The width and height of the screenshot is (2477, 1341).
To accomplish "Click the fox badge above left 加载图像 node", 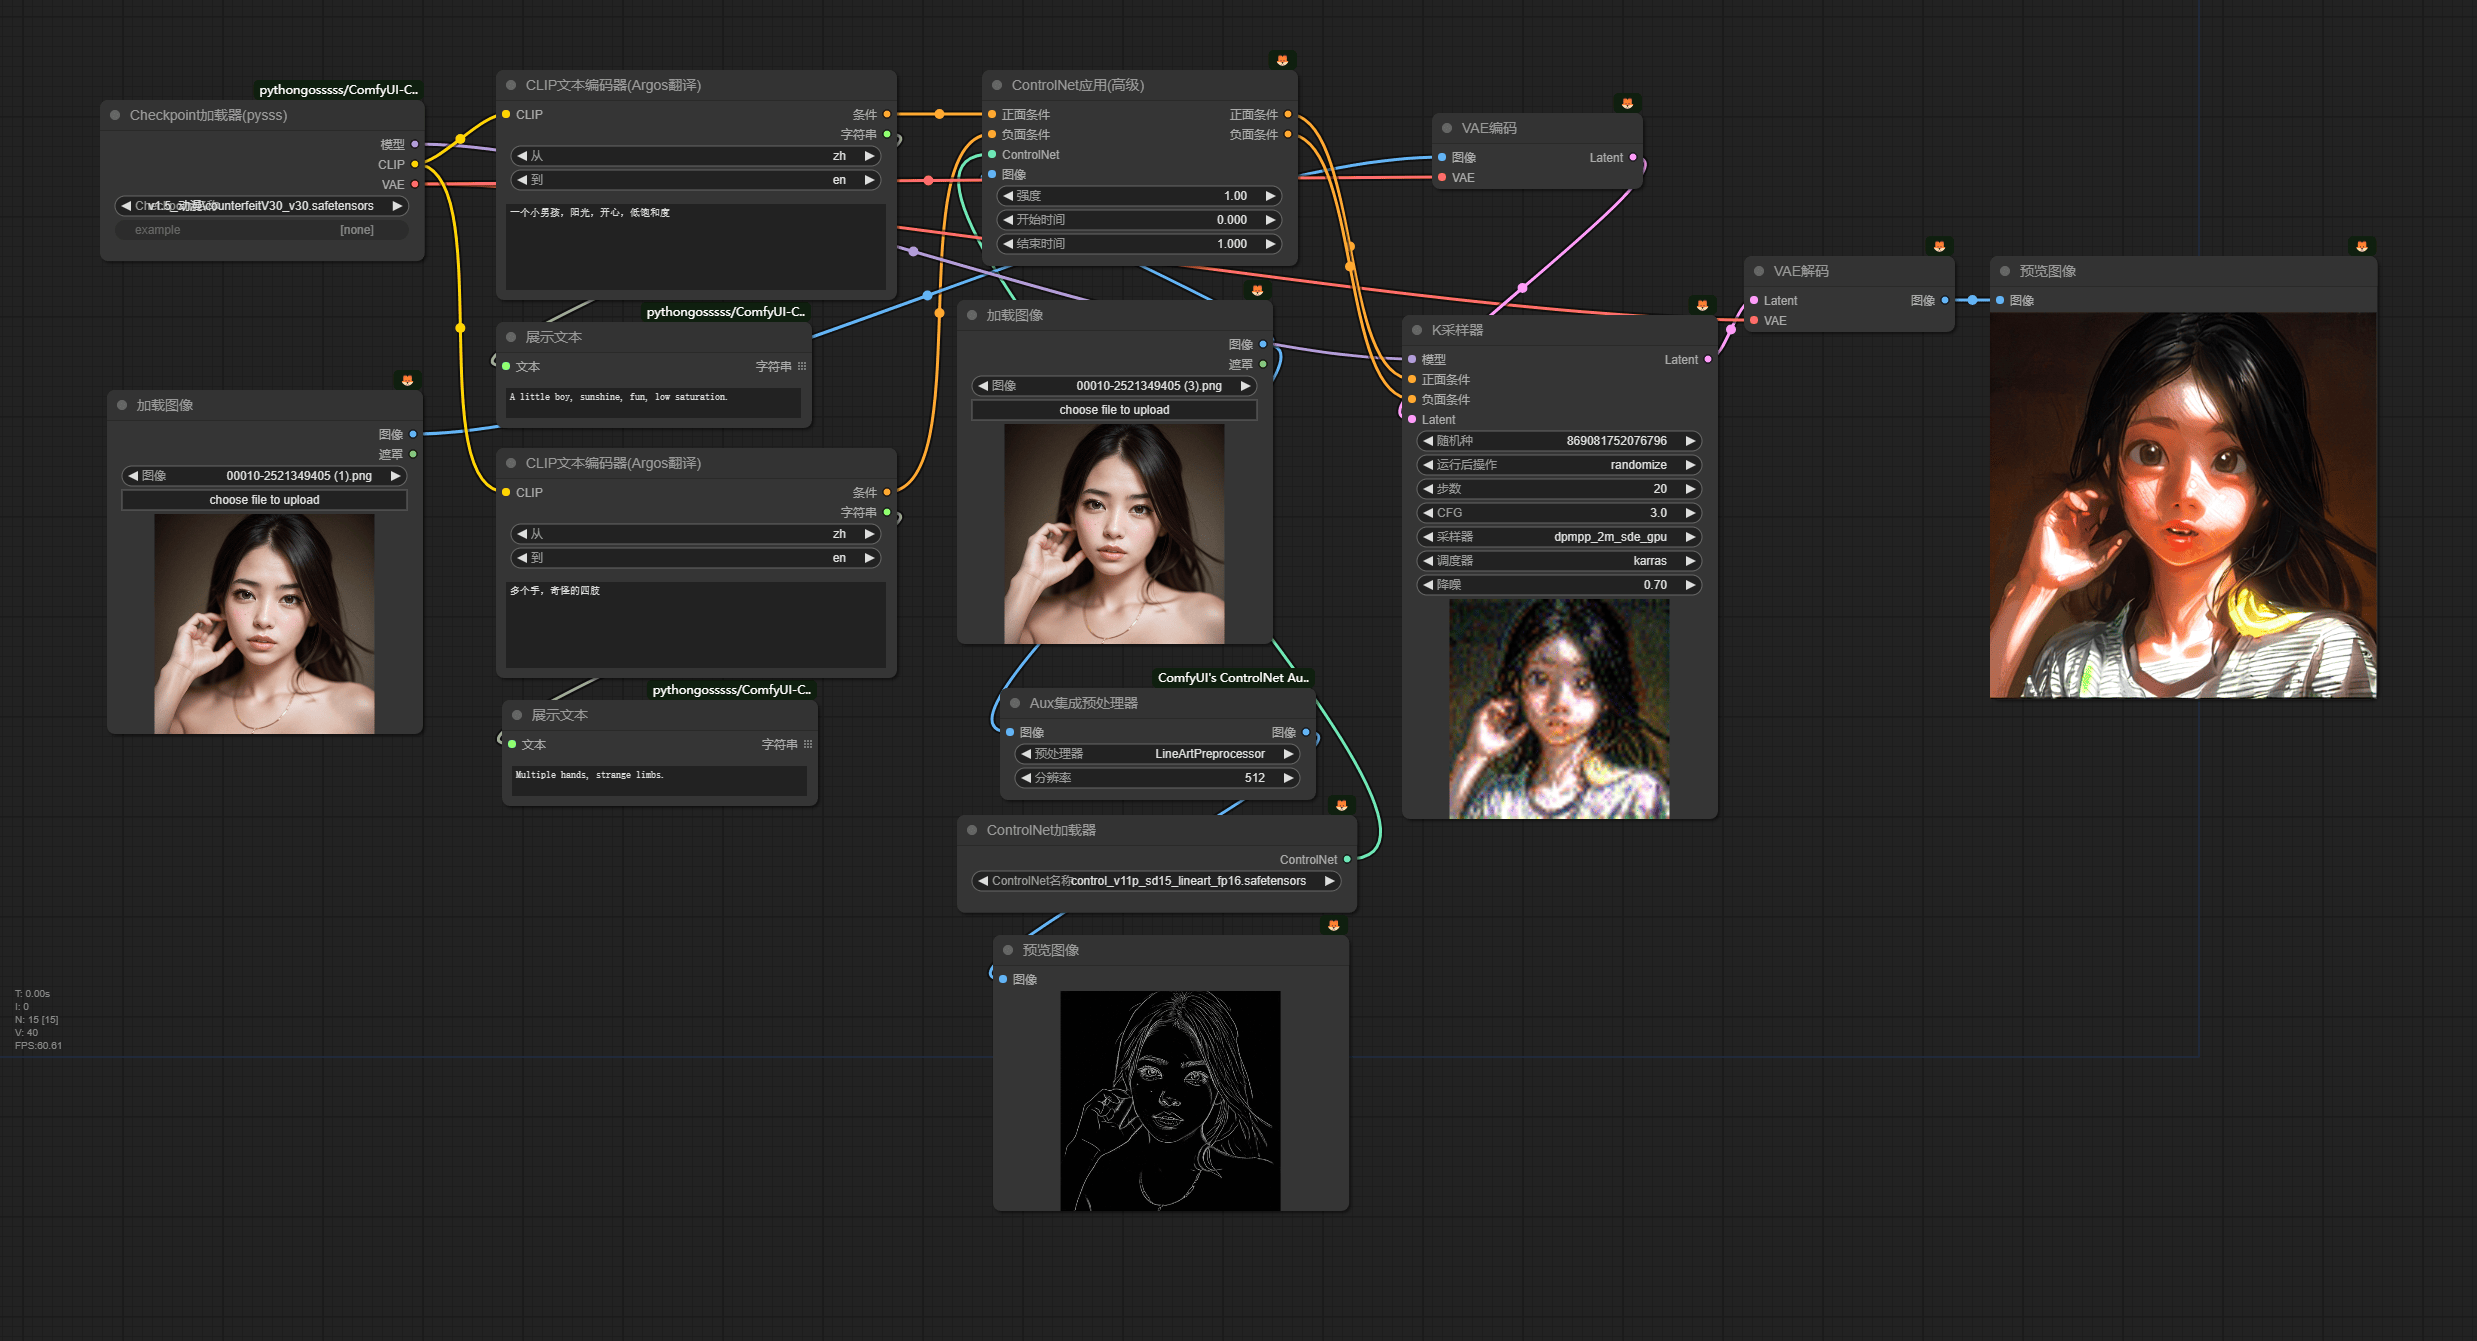I will 407,380.
